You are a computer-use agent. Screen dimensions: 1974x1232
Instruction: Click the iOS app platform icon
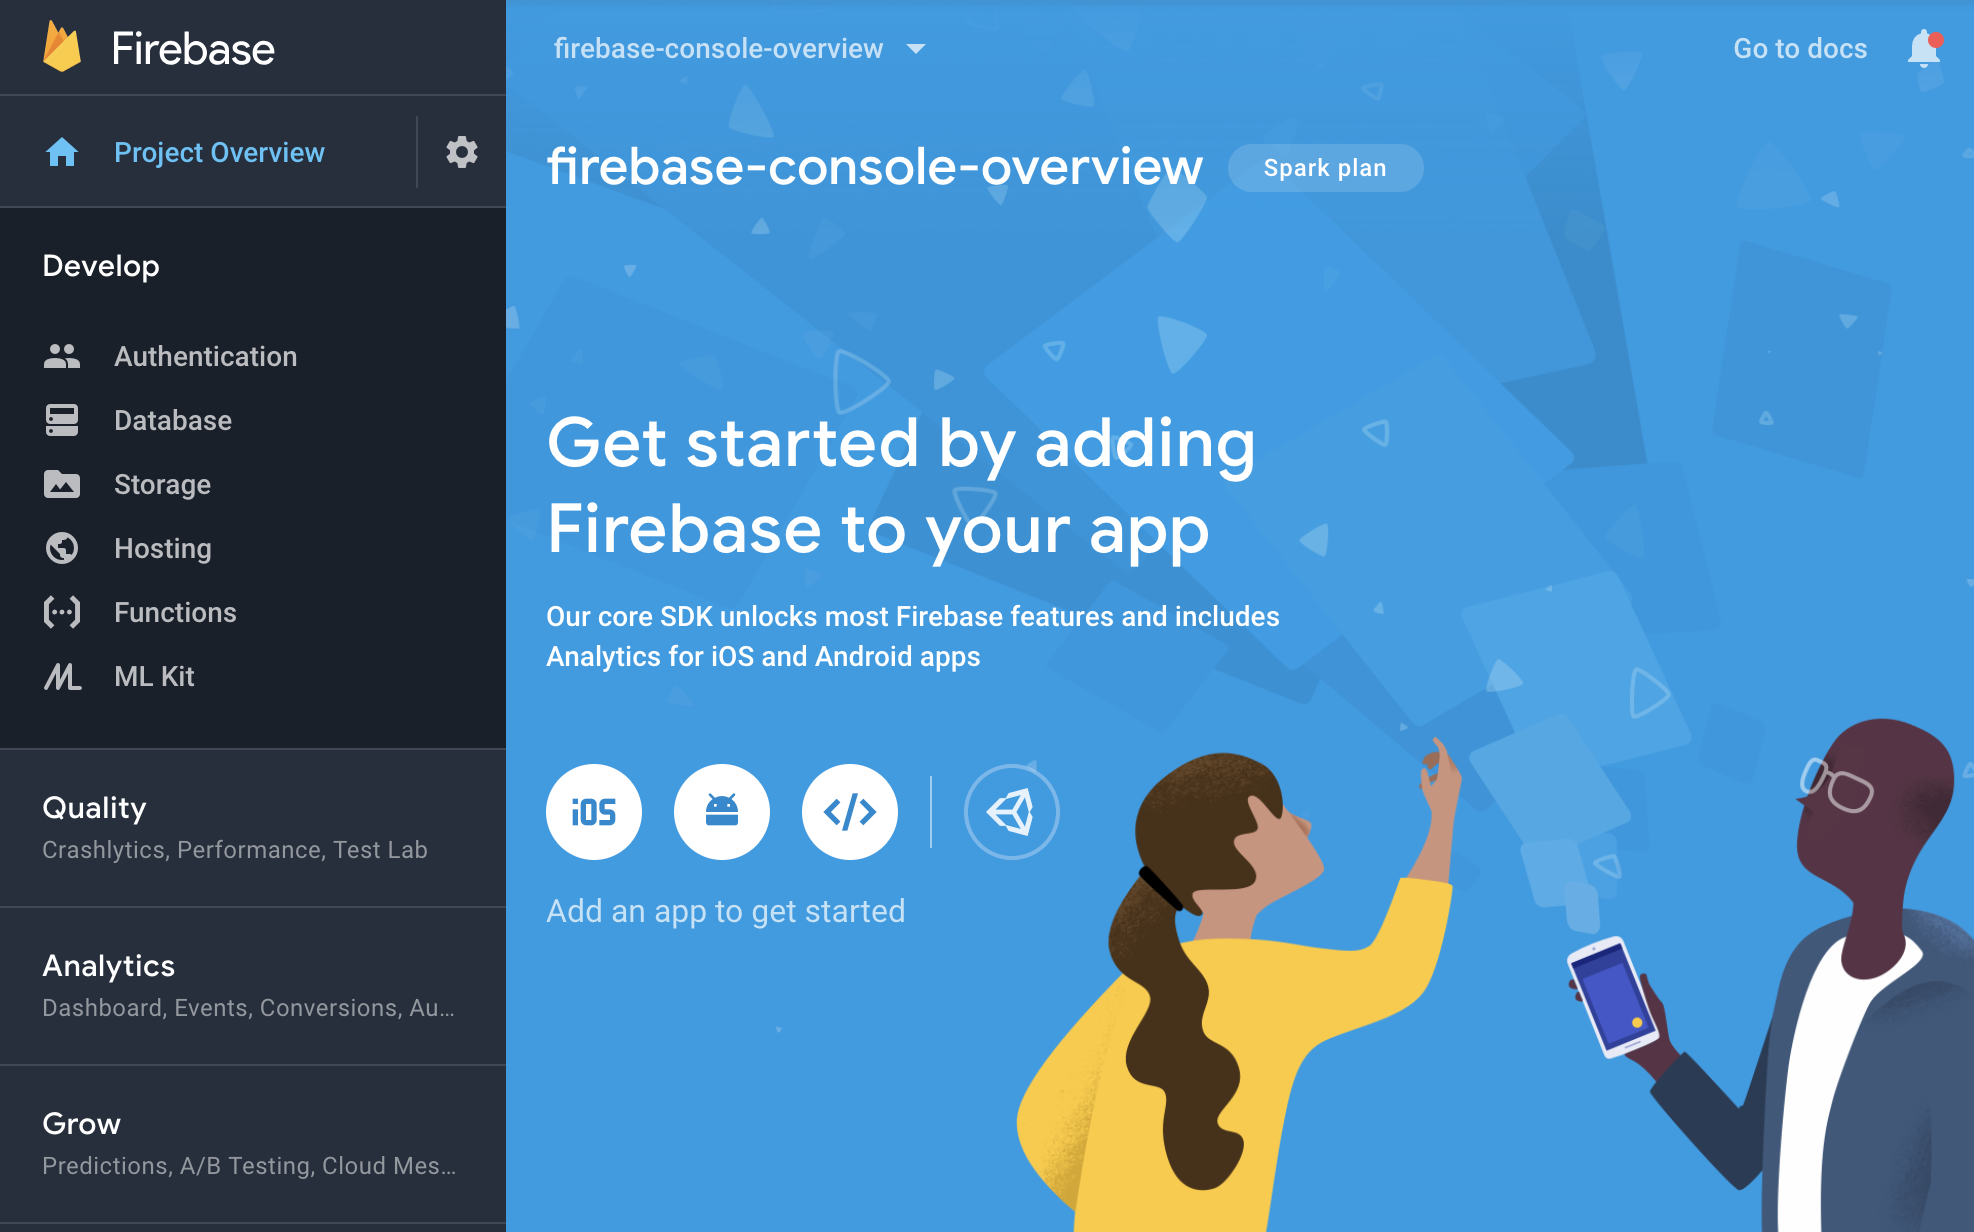(x=592, y=812)
